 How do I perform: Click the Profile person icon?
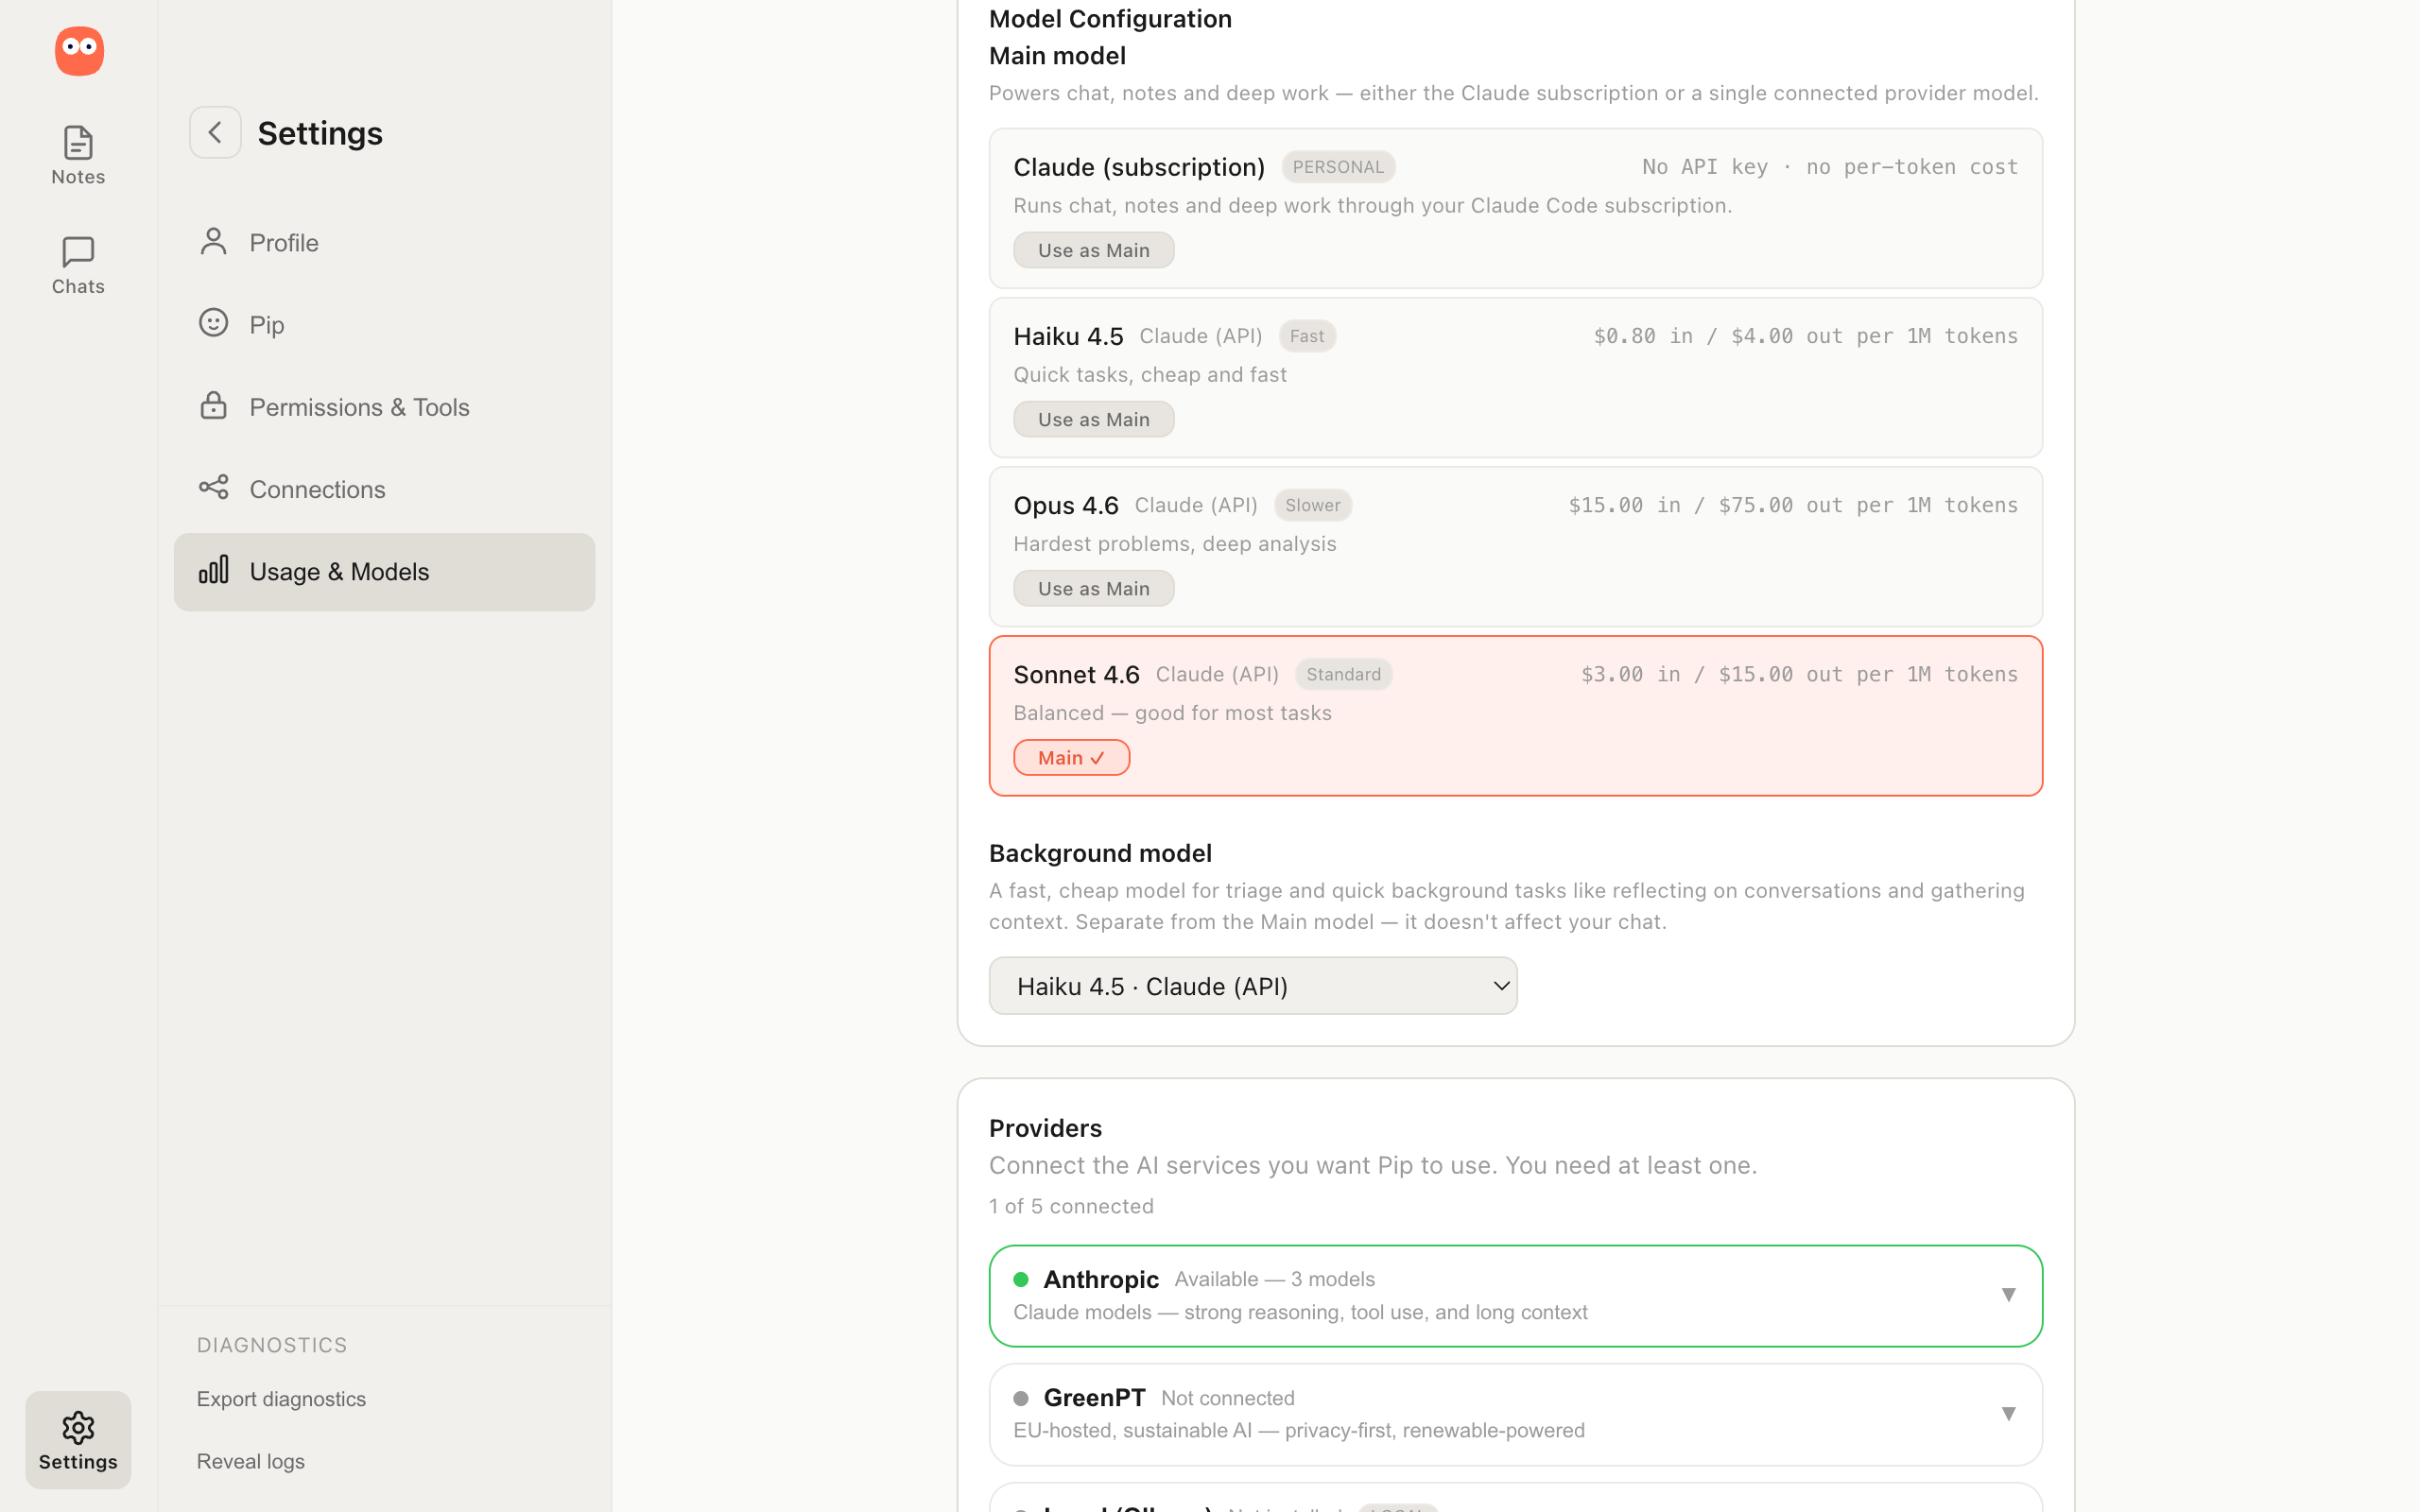pos(213,241)
